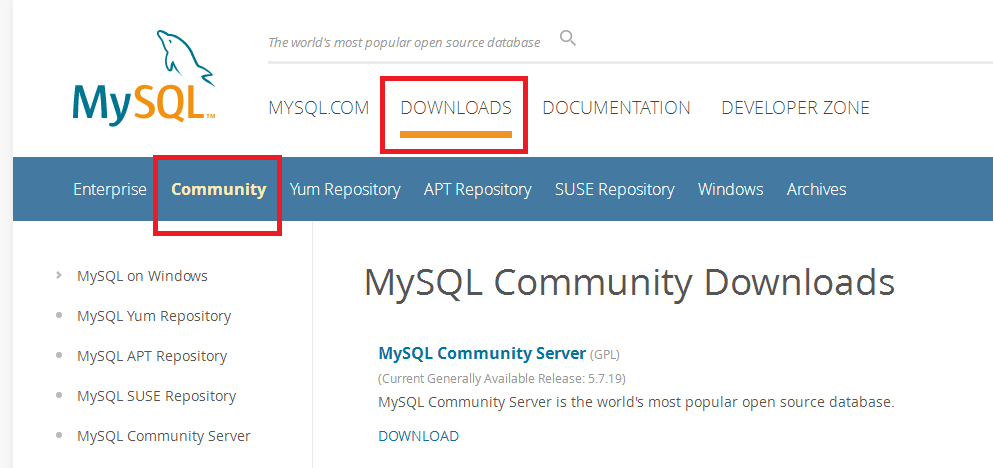Image resolution: width=993 pixels, height=468 pixels.
Task: Click the world's most popular database description
Action: pos(636,402)
